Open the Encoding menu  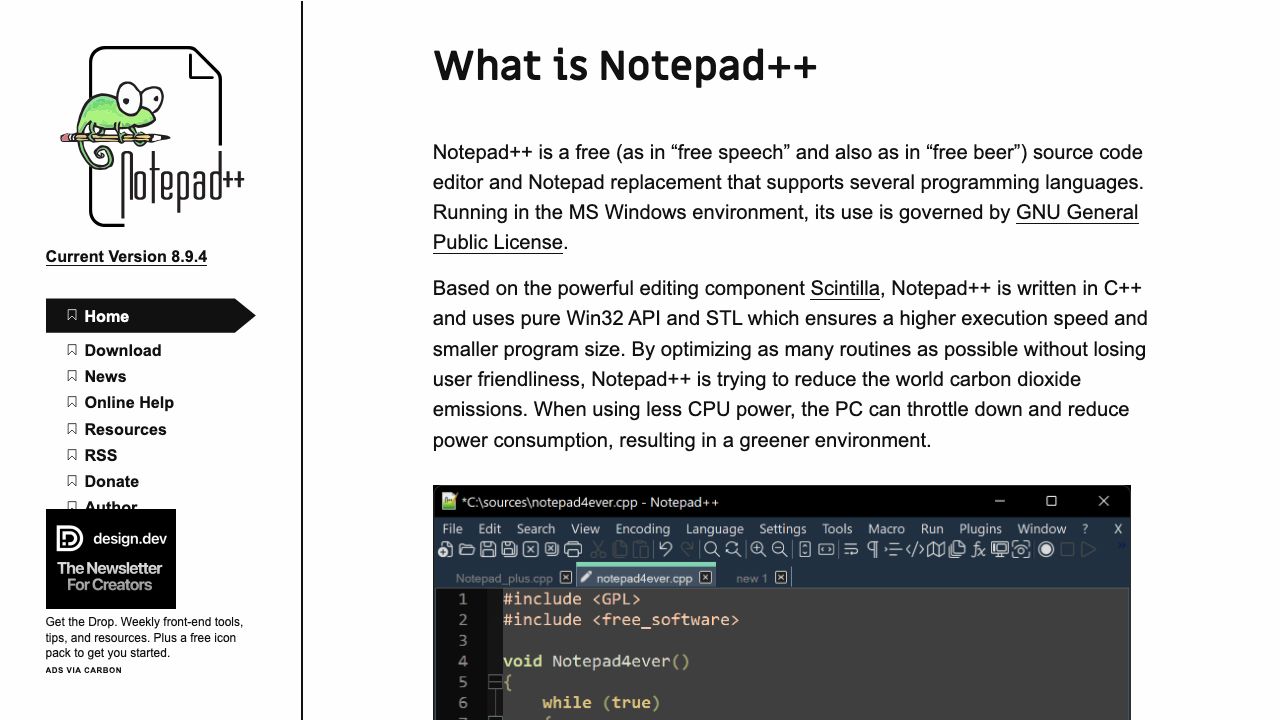click(643, 529)
